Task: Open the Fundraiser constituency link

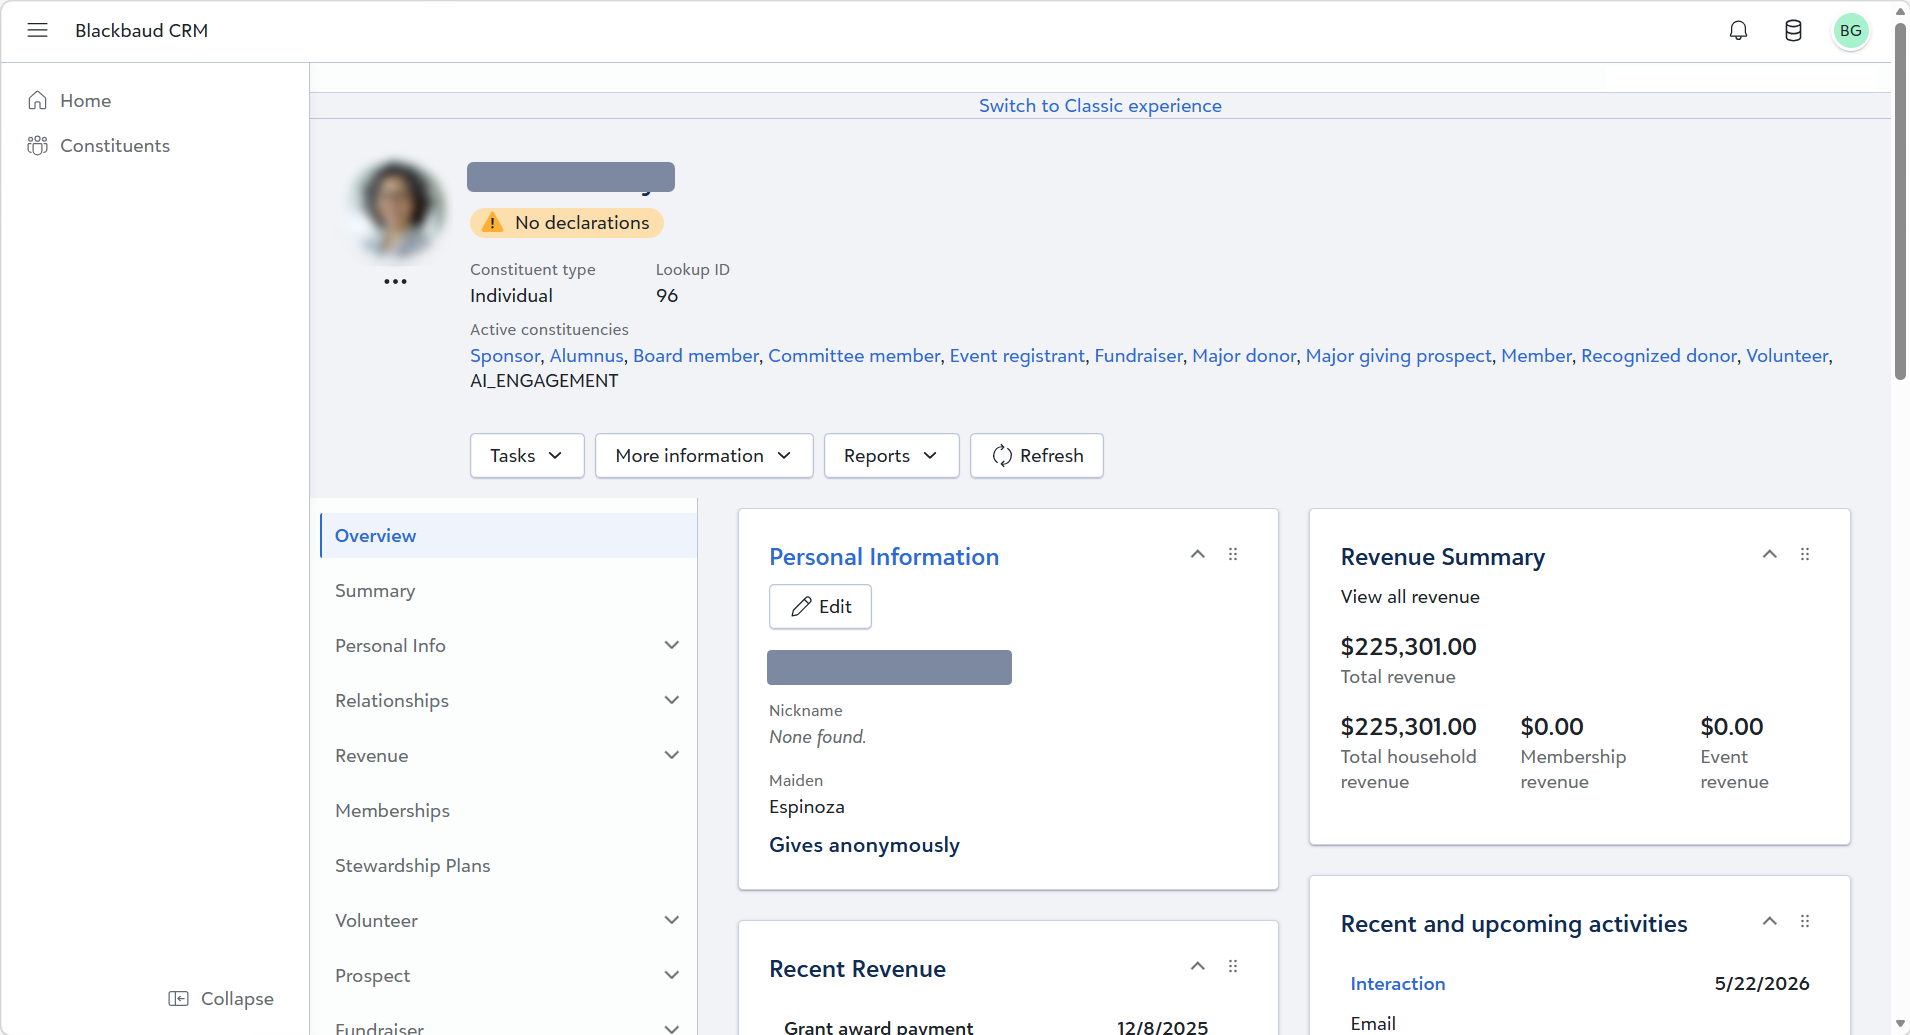Action: [1138, 355]
